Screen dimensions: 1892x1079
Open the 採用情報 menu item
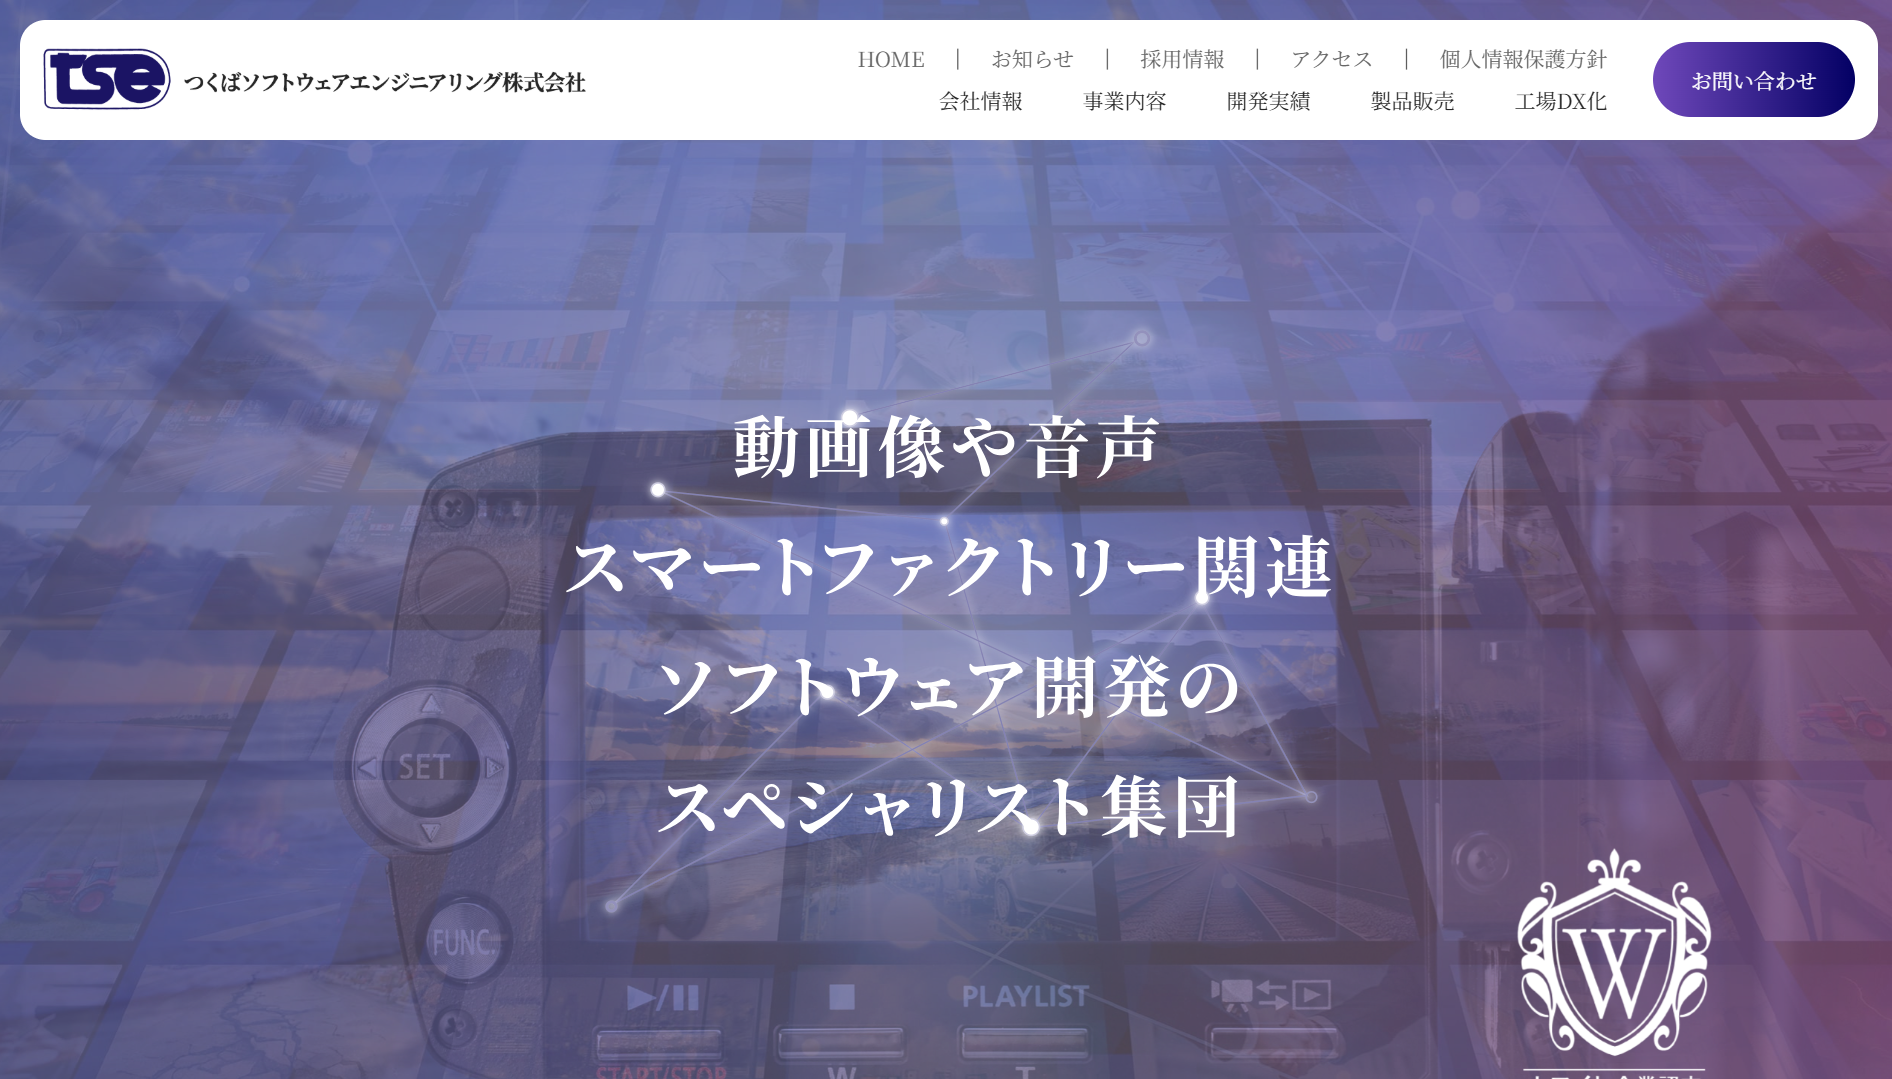point(1182,59)
